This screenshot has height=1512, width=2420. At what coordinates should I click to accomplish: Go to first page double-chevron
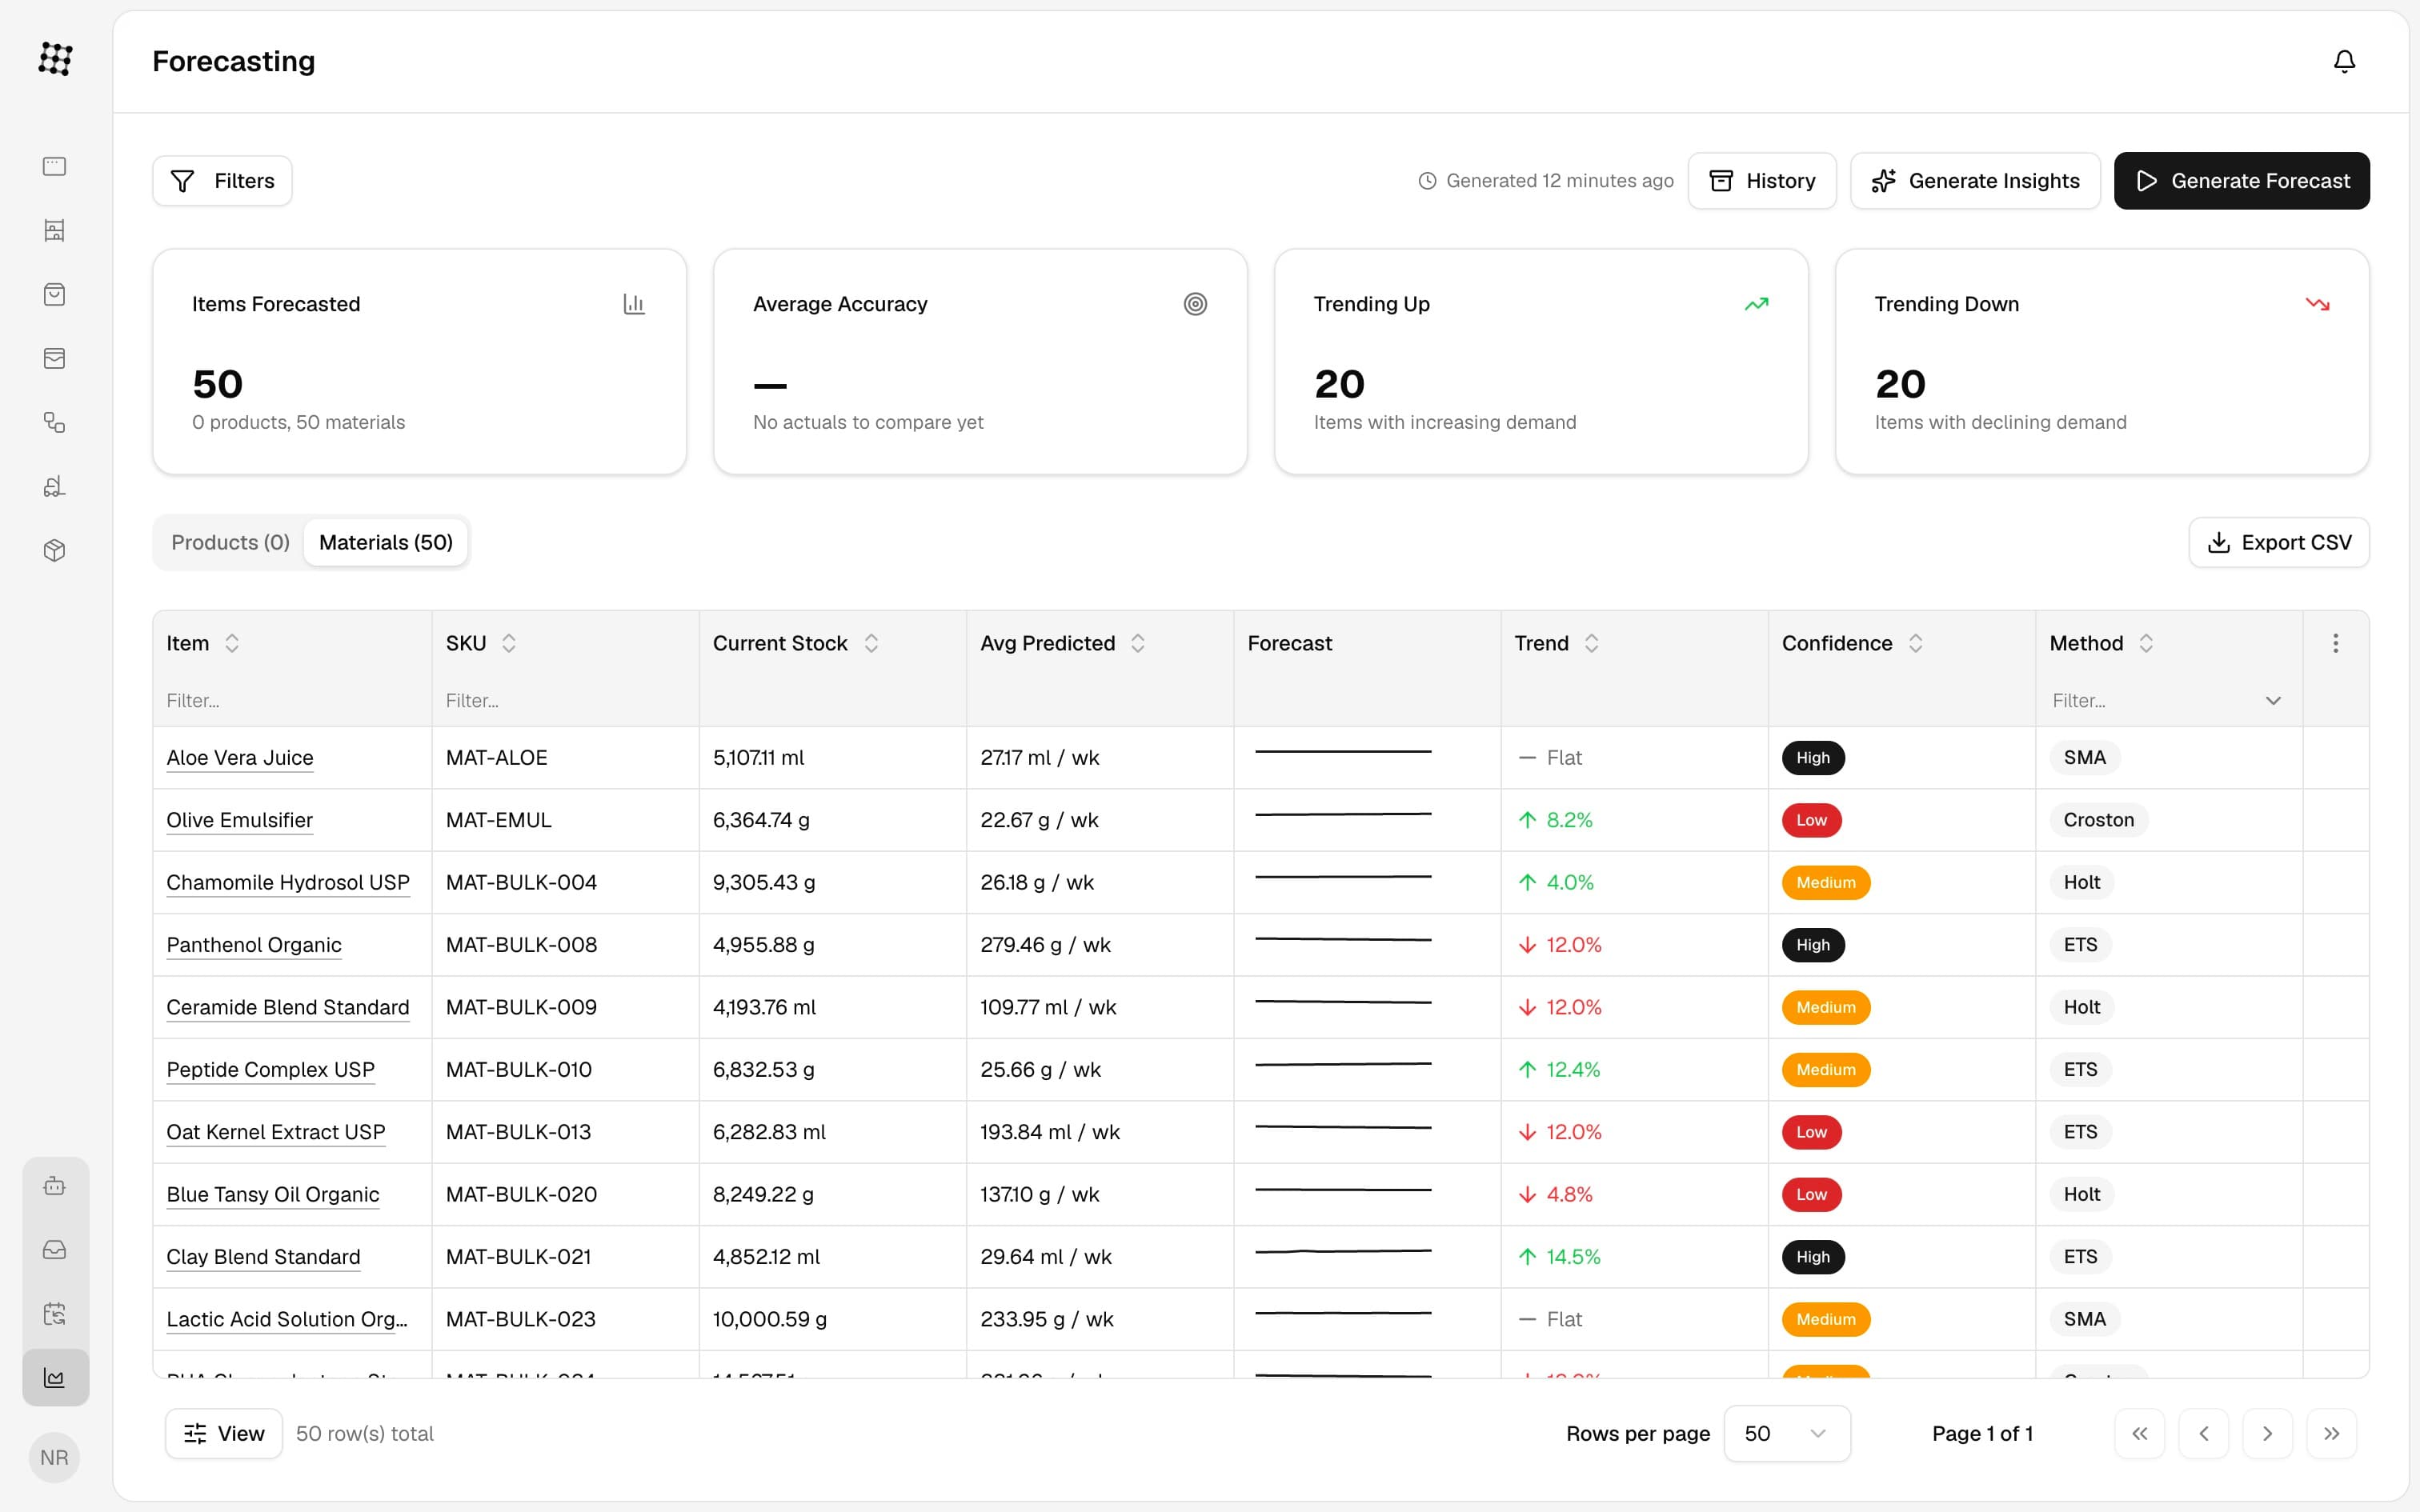pos(2139,1434)
